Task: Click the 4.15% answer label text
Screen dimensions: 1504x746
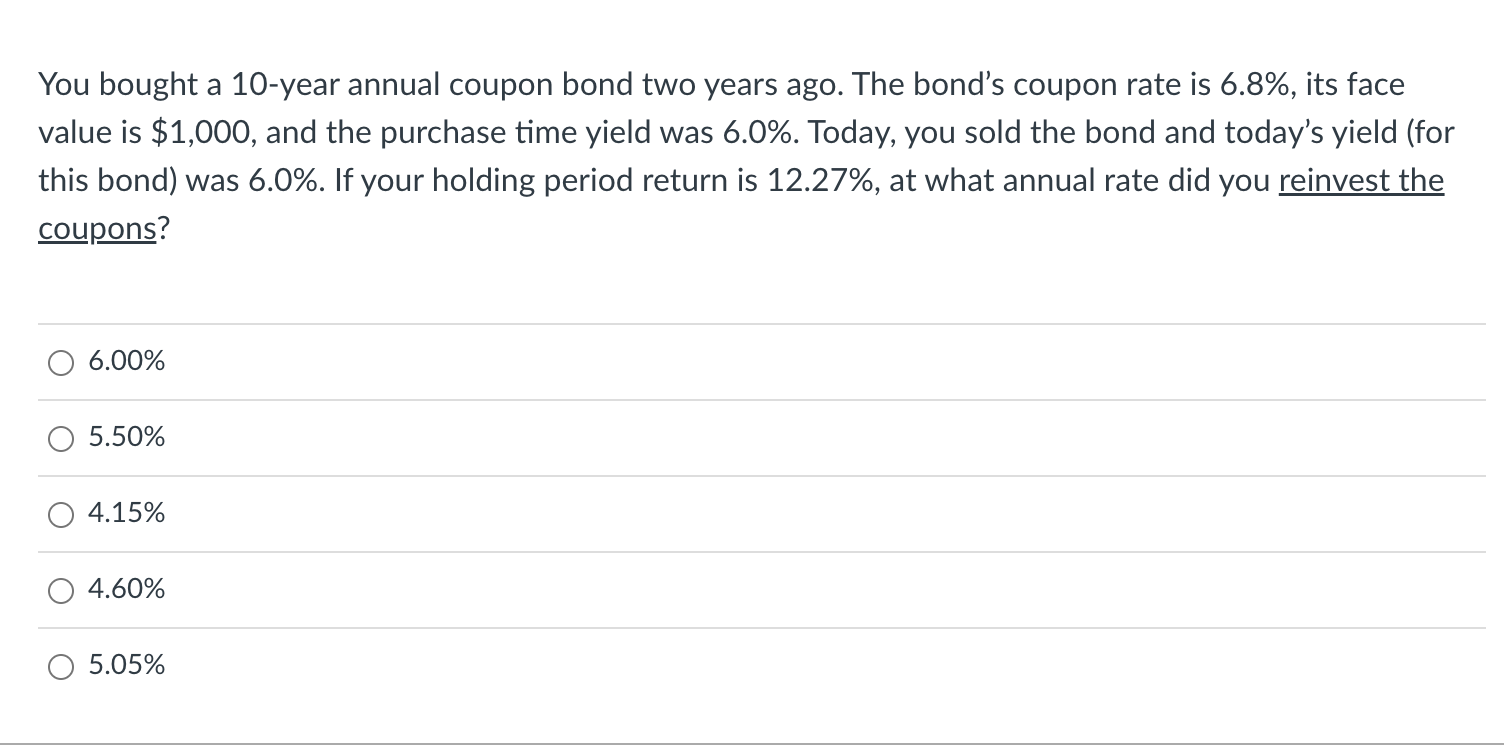Action: tap(127, 513)
